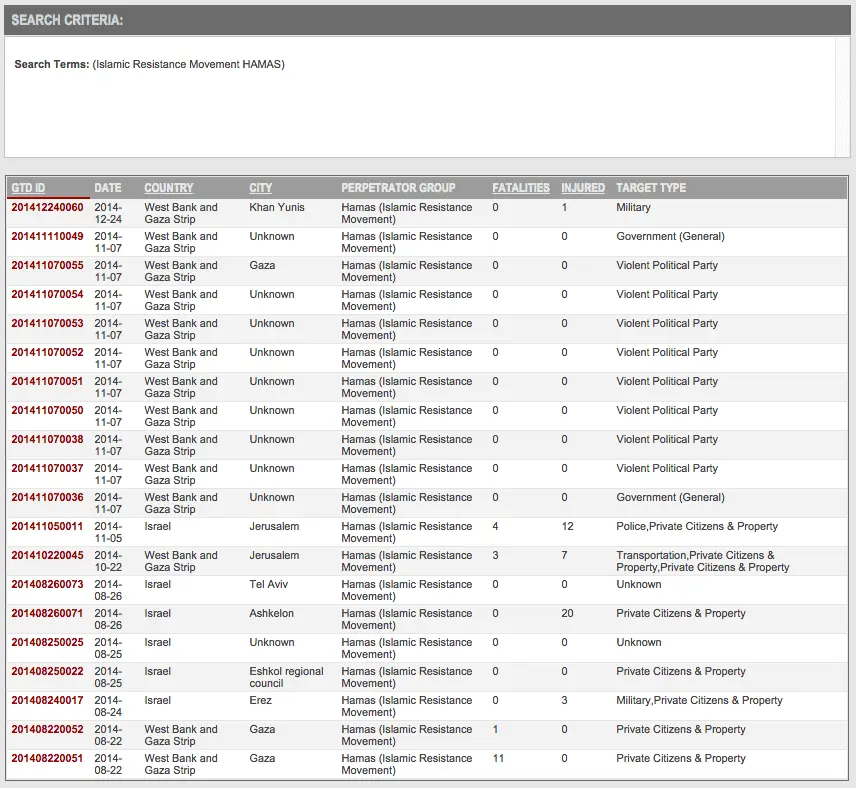
Task: Sort results by Injured column header
Action: click(582, 188)
